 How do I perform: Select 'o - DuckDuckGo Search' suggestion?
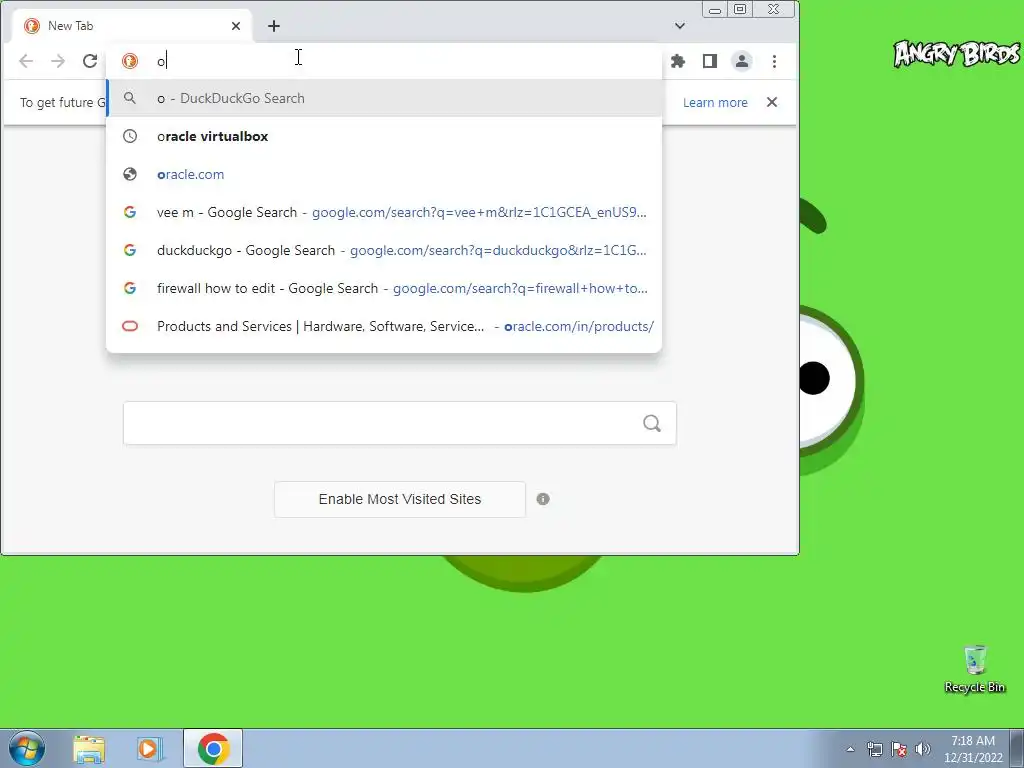point(384,99)
